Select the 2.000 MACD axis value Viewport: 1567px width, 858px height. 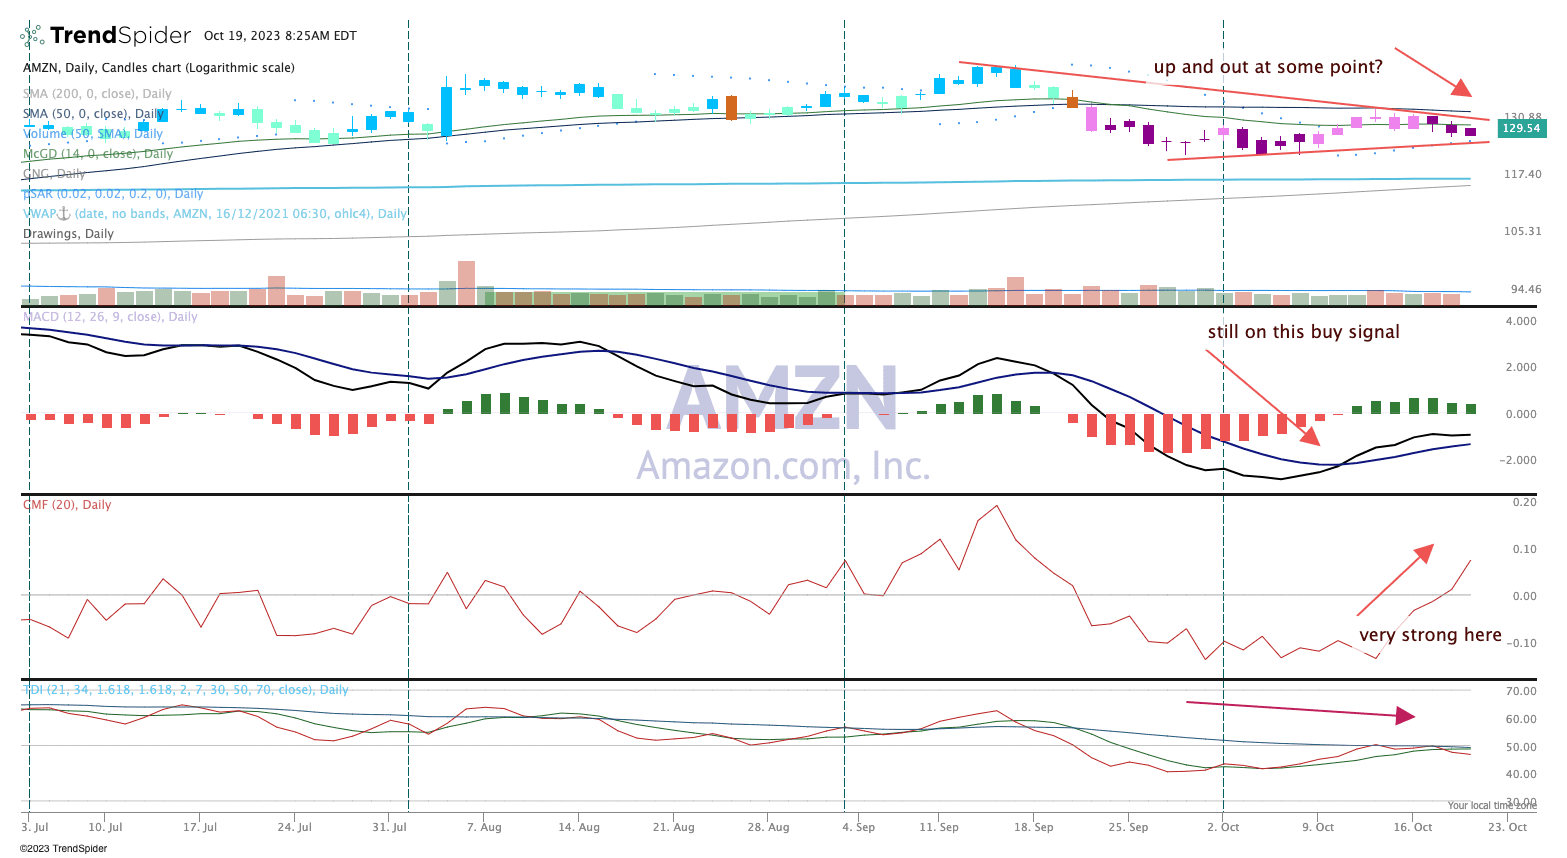[x=1521, y=367]
